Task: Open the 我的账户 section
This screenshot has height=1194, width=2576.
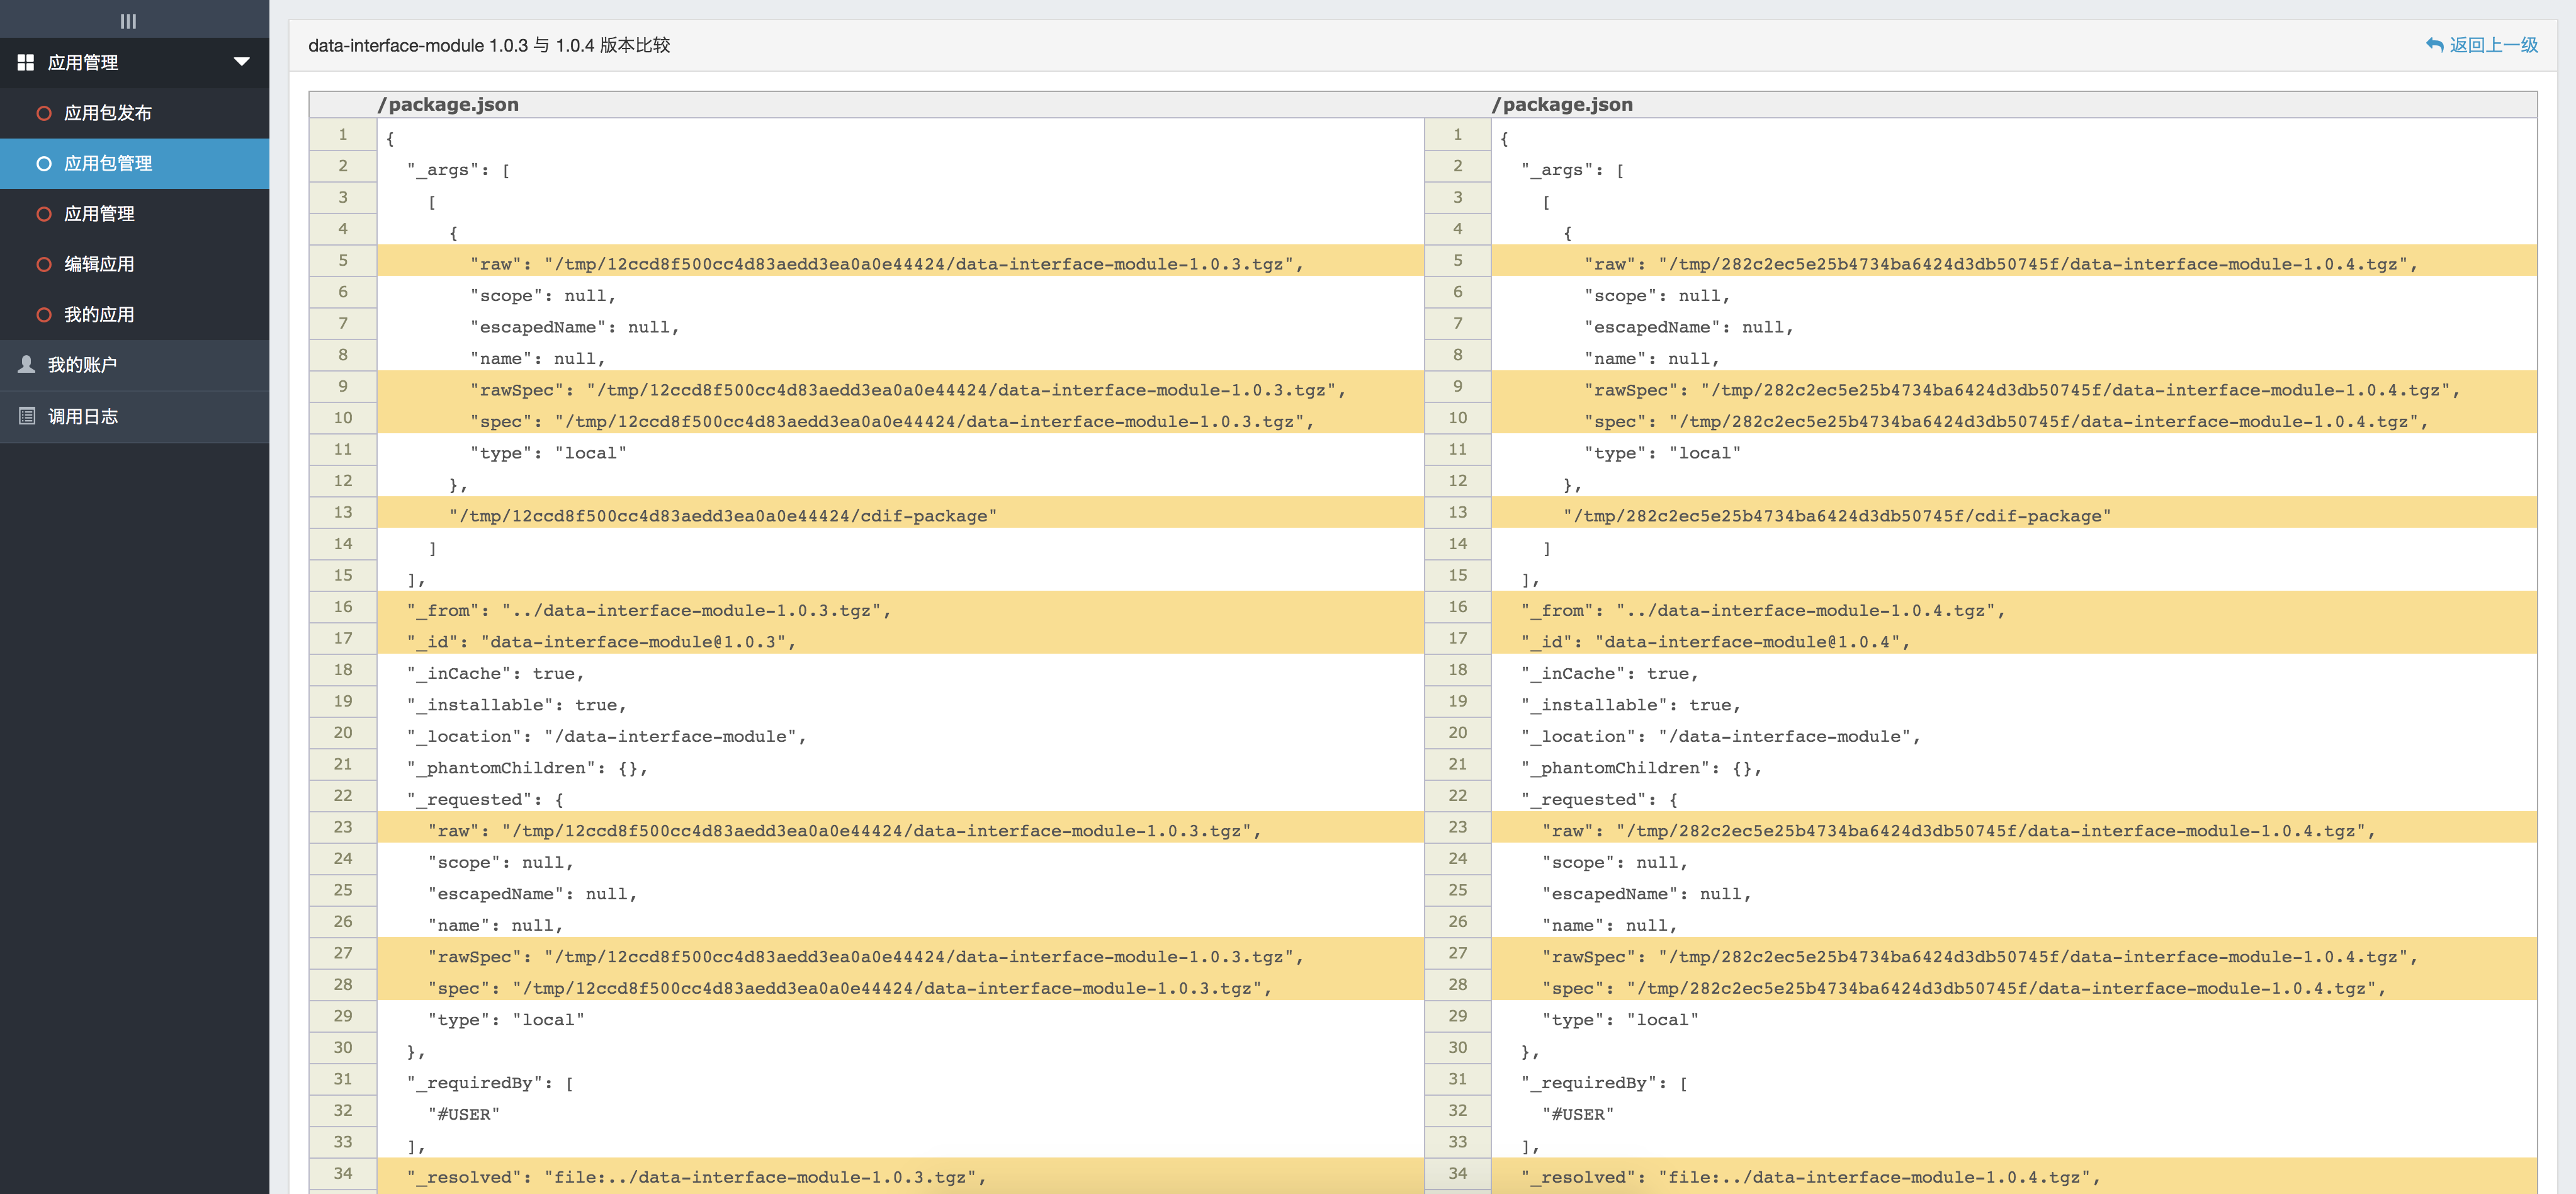Action: point(134,365)
